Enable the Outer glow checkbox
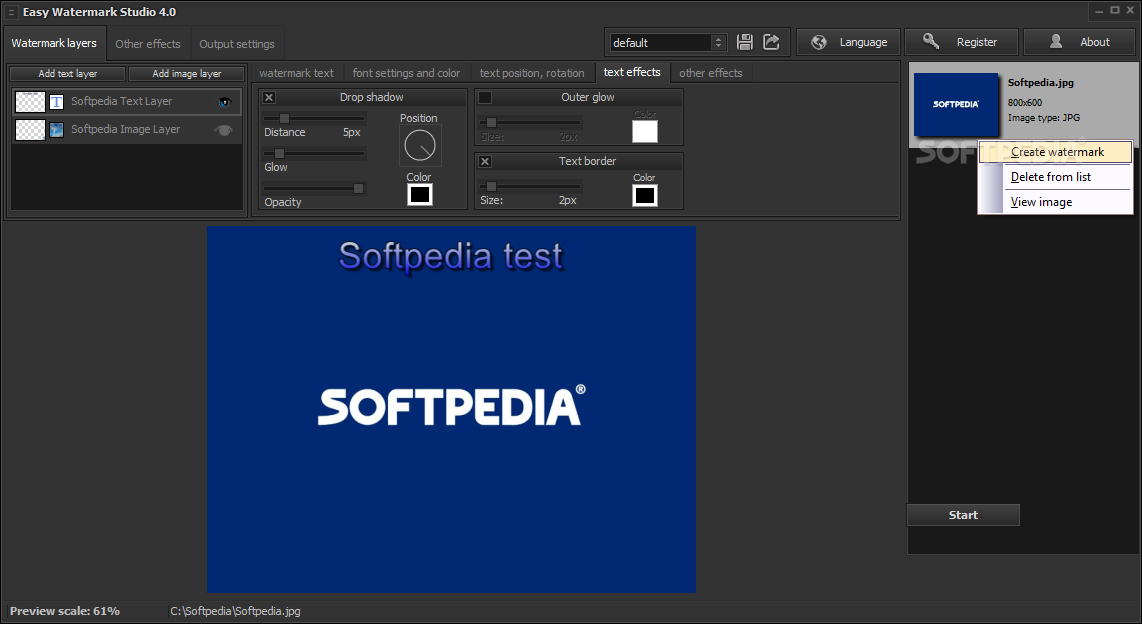 click(485, 97)
